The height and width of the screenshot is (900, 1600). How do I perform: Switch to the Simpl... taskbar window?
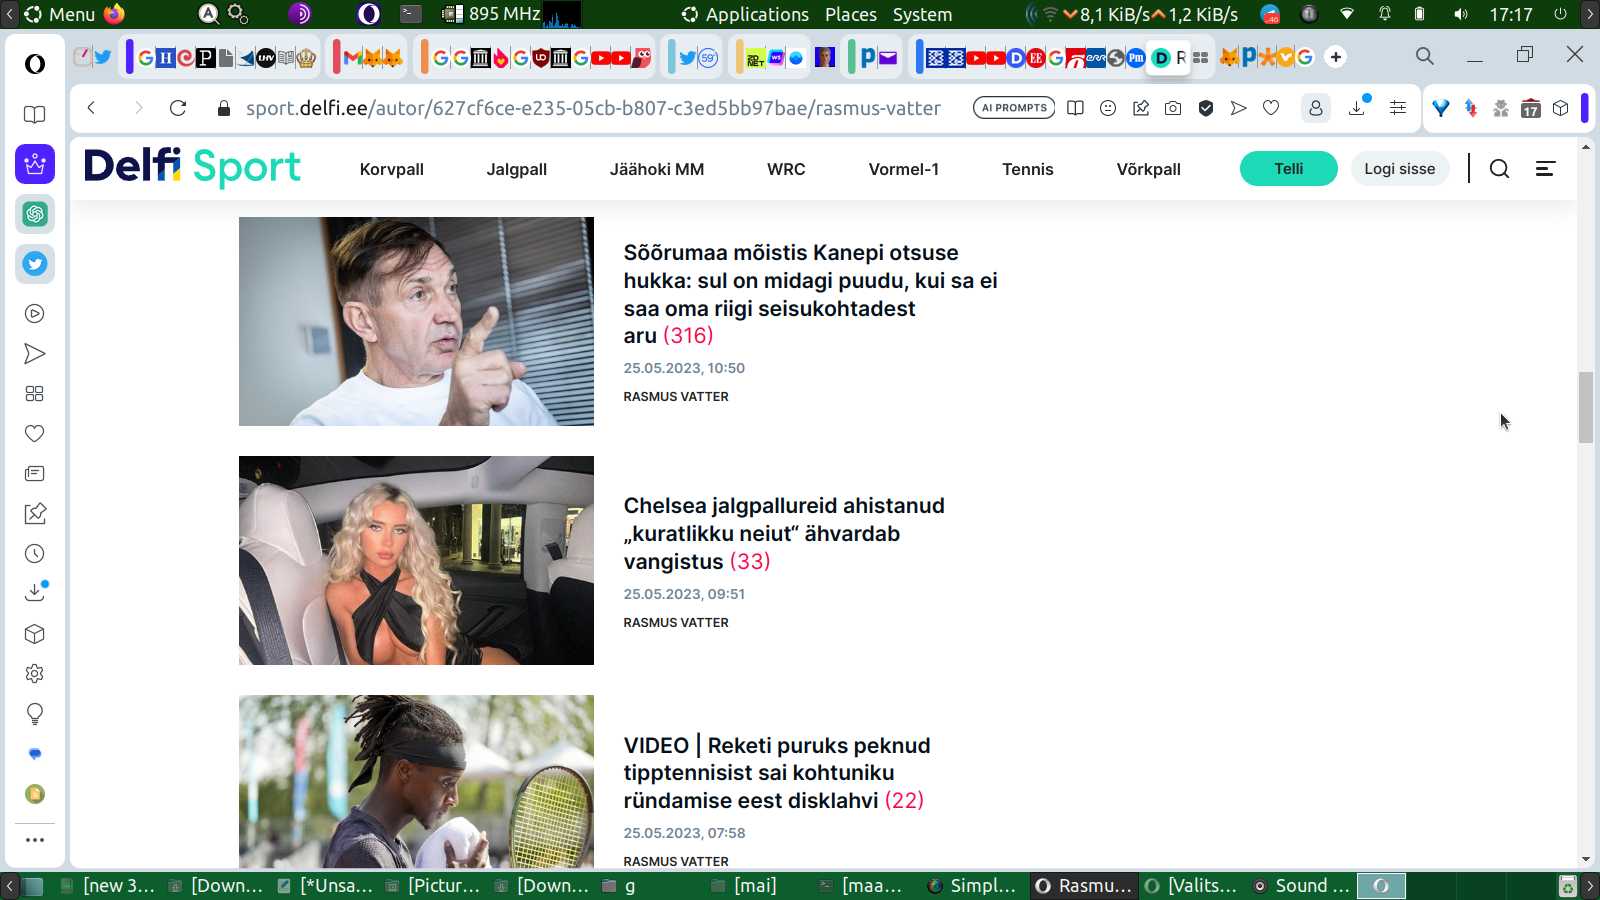click(x=972, y=886)
